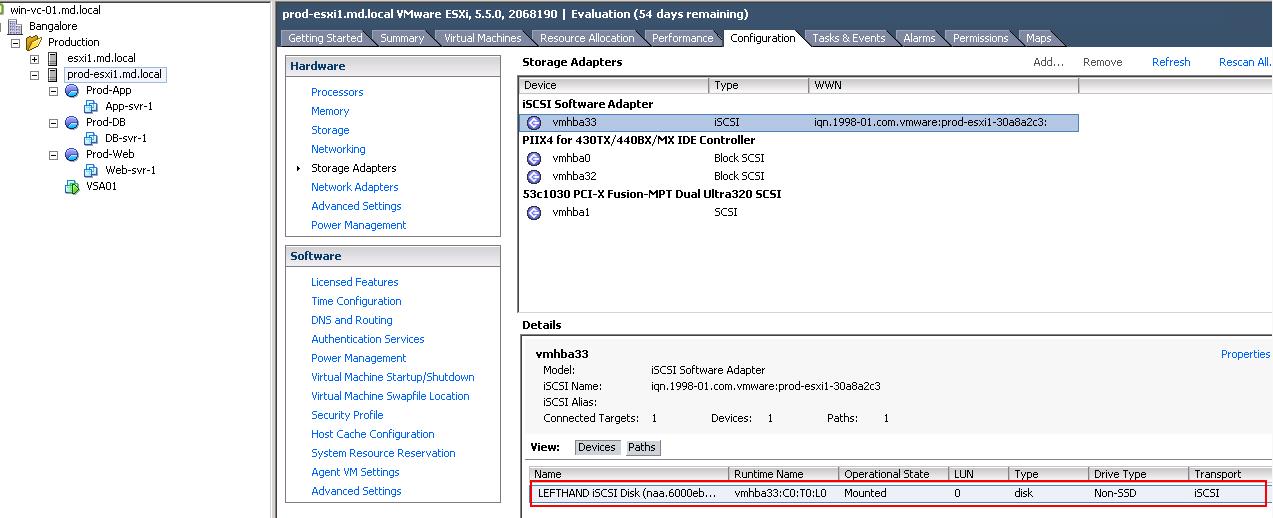This screenshot has height=518, width=1273.
Task: Click the VSA01 powered-on VM icon
Action: pos(72,186)
